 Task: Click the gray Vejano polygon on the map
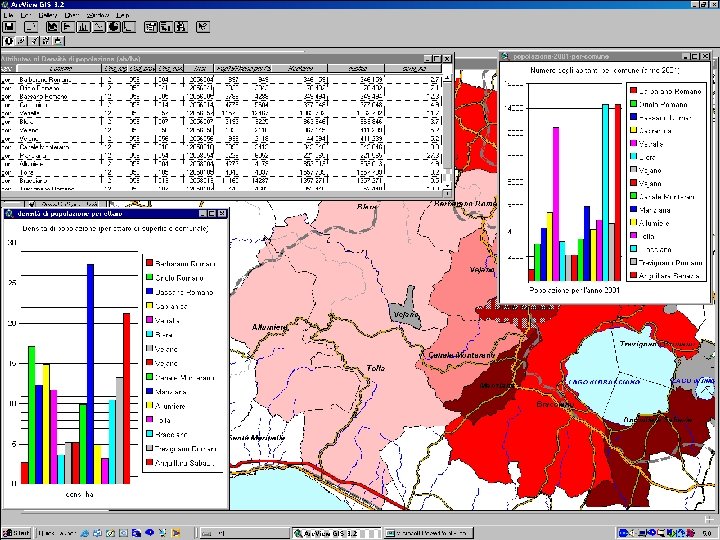click(405, 310)
